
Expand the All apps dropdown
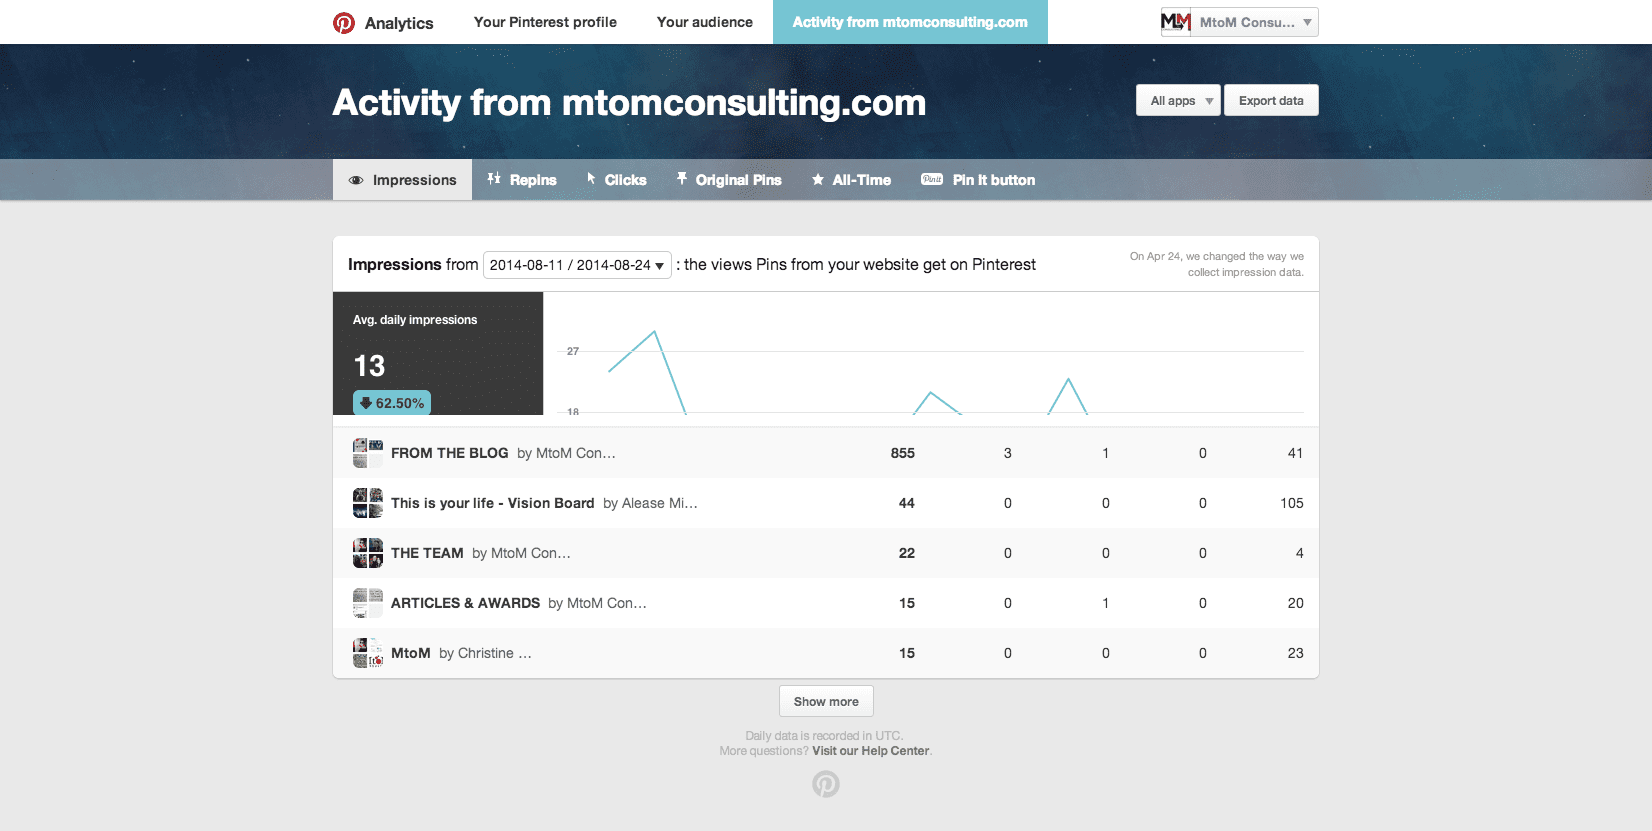(x=1178, y=101)
